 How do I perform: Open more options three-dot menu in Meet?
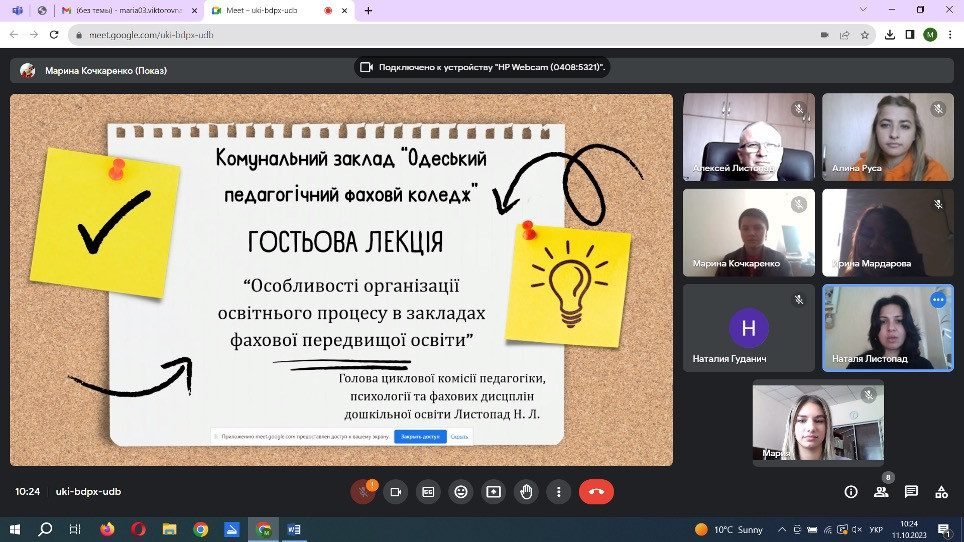(558, 492)
